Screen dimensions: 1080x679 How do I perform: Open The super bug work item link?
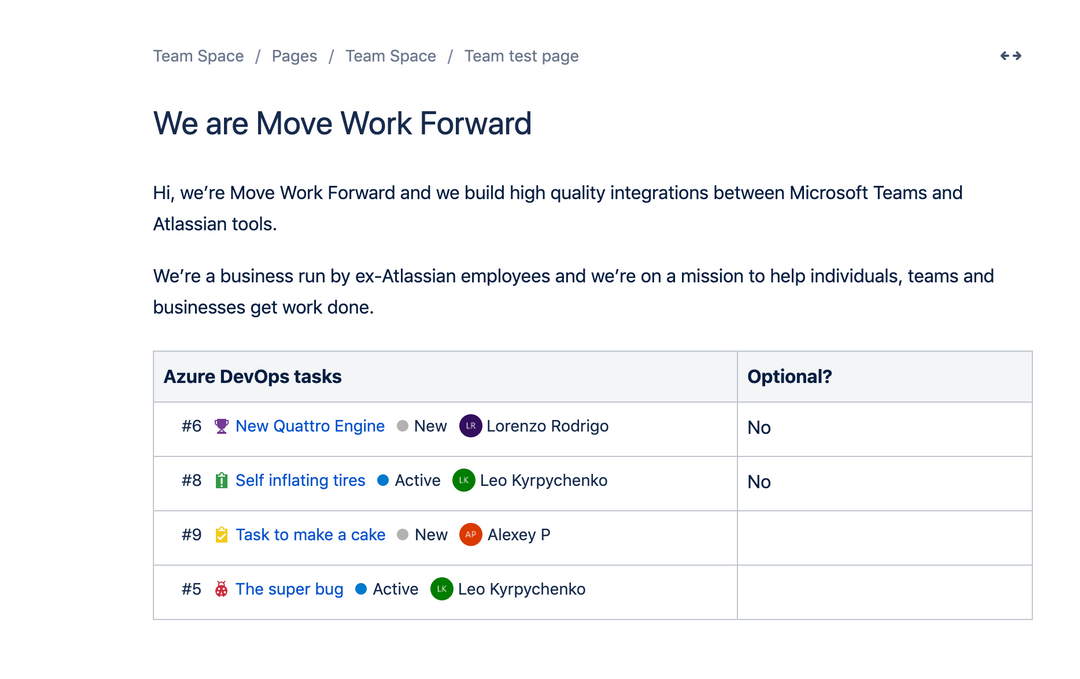click(x=289, y=589)
